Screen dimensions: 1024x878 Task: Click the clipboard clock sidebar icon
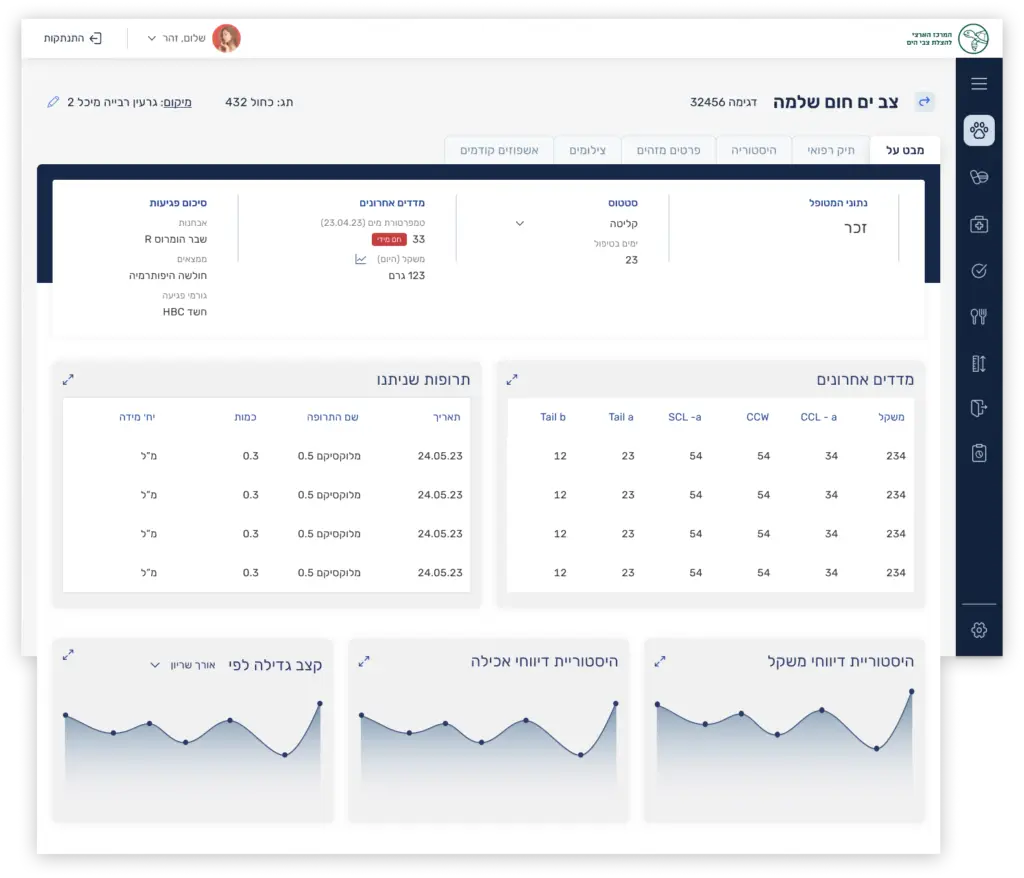[x=979, y=454]
